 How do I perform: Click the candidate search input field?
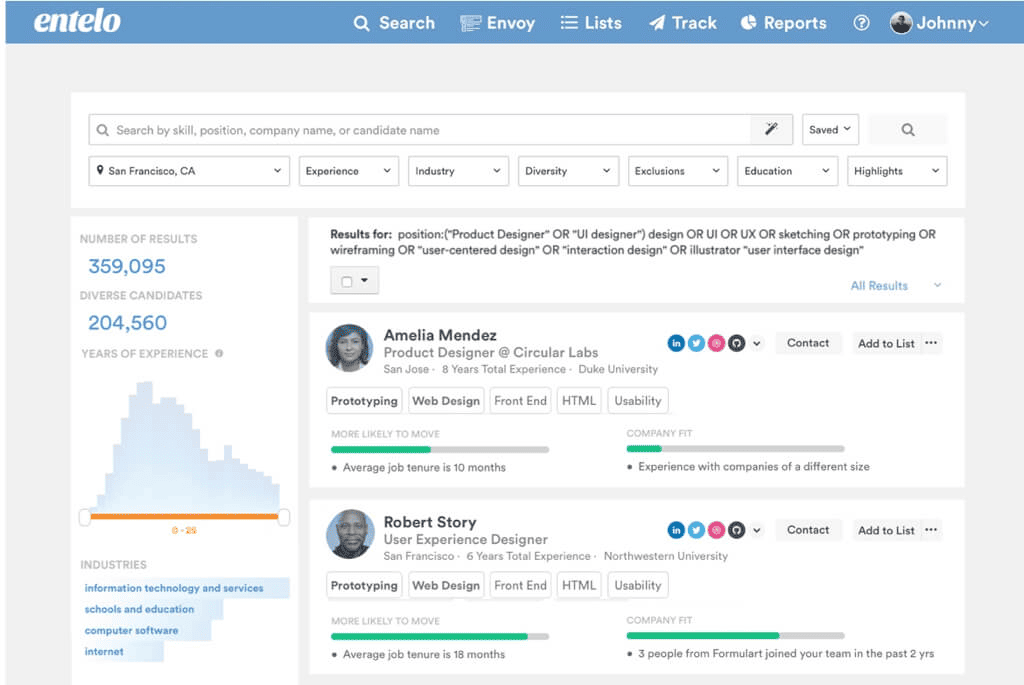[x=420, y=130]
